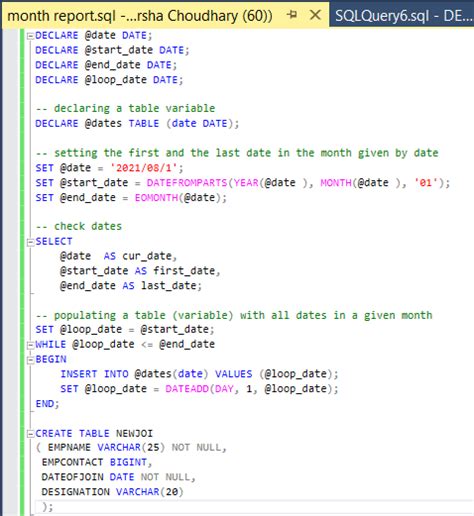Select the month report.sql tab

[x=140, y=15]
